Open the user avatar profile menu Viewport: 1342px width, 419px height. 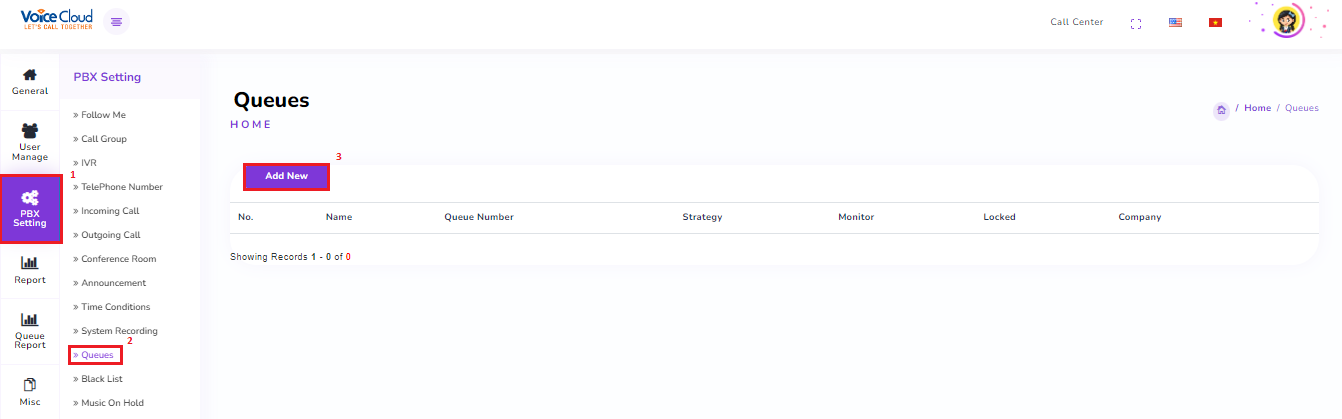[x=1287, y=22]
